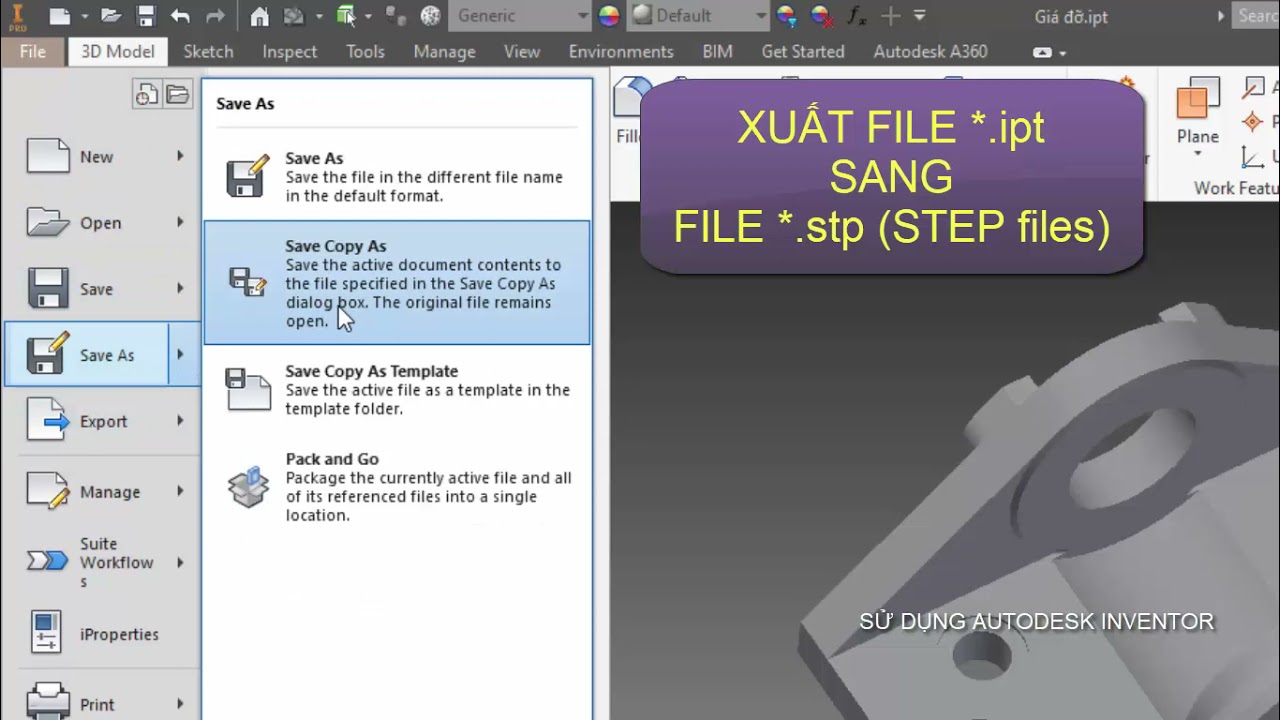Viewport: 1280px width, 720px height.
Task: Expand the Suite Workflows submenu arrow
Action: coord(181,563)
